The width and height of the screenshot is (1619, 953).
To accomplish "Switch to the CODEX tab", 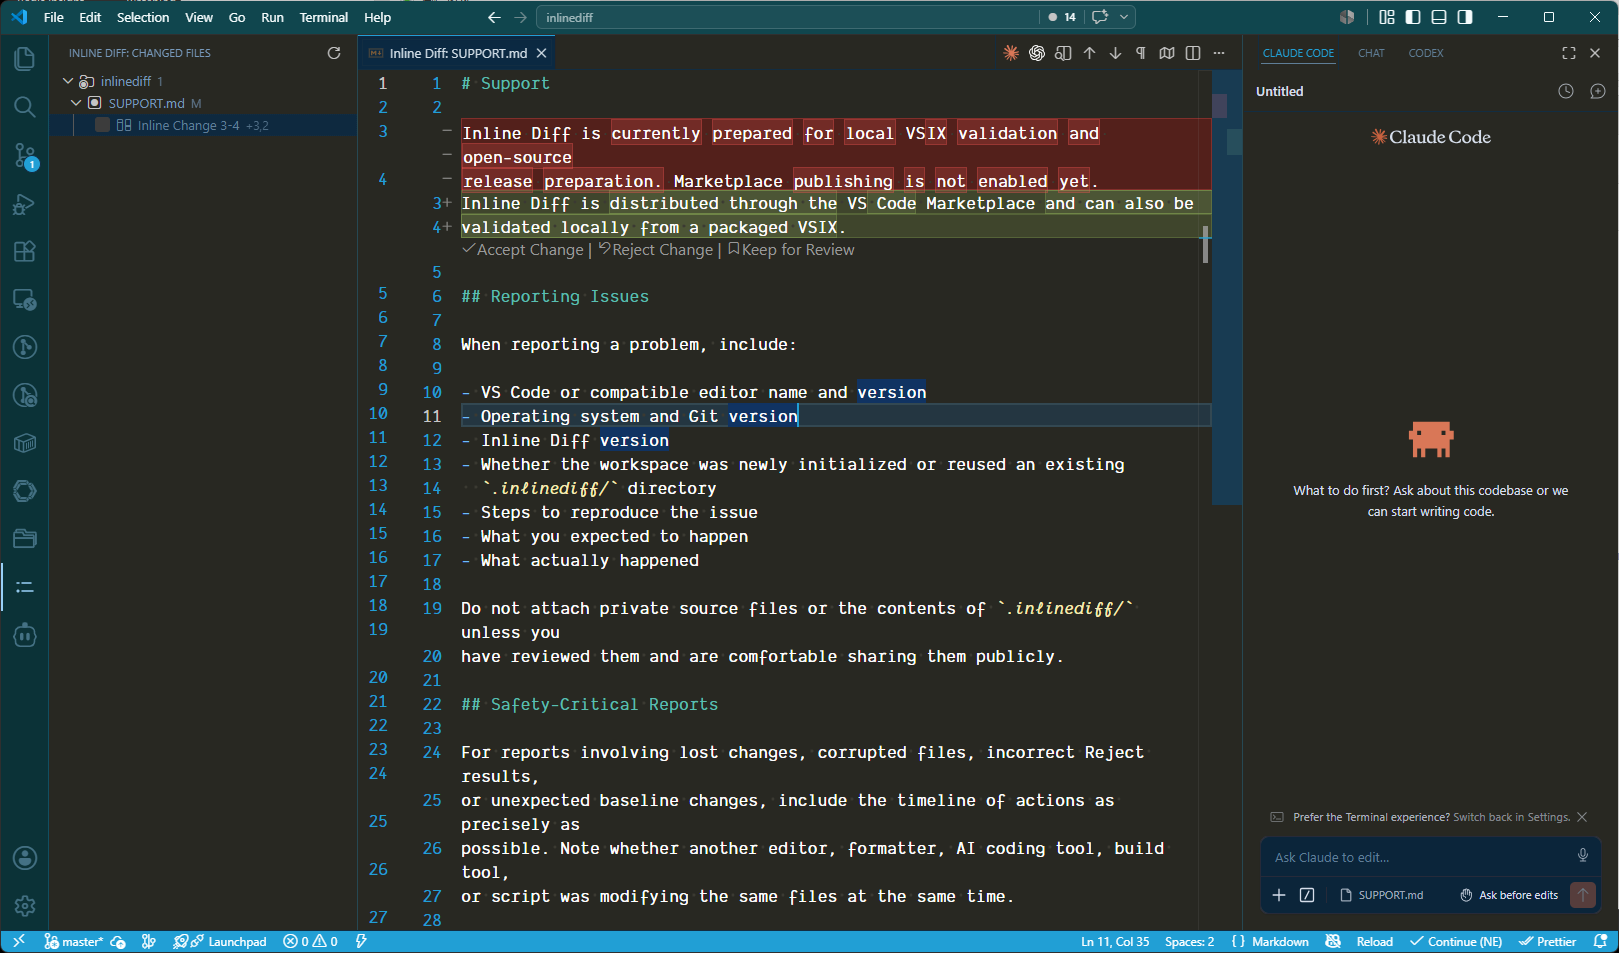I will pyautogui.click(x=1426, y=53).
